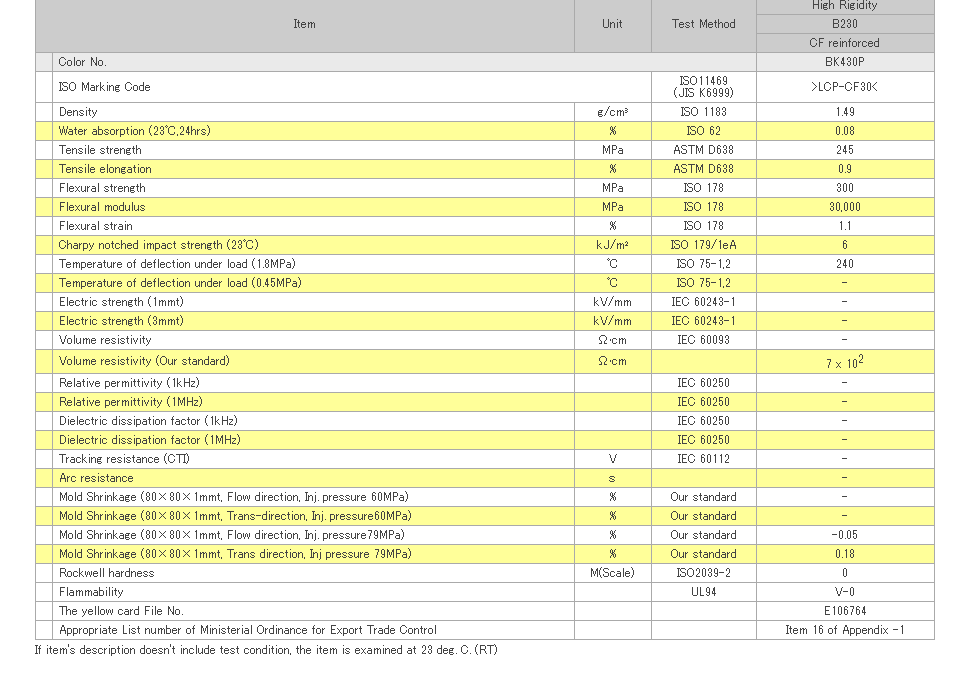The width and height of the screenshot is (975, 688).
Task: Select the flammability rating 'V-0'
Action: [x=844, y=592]
